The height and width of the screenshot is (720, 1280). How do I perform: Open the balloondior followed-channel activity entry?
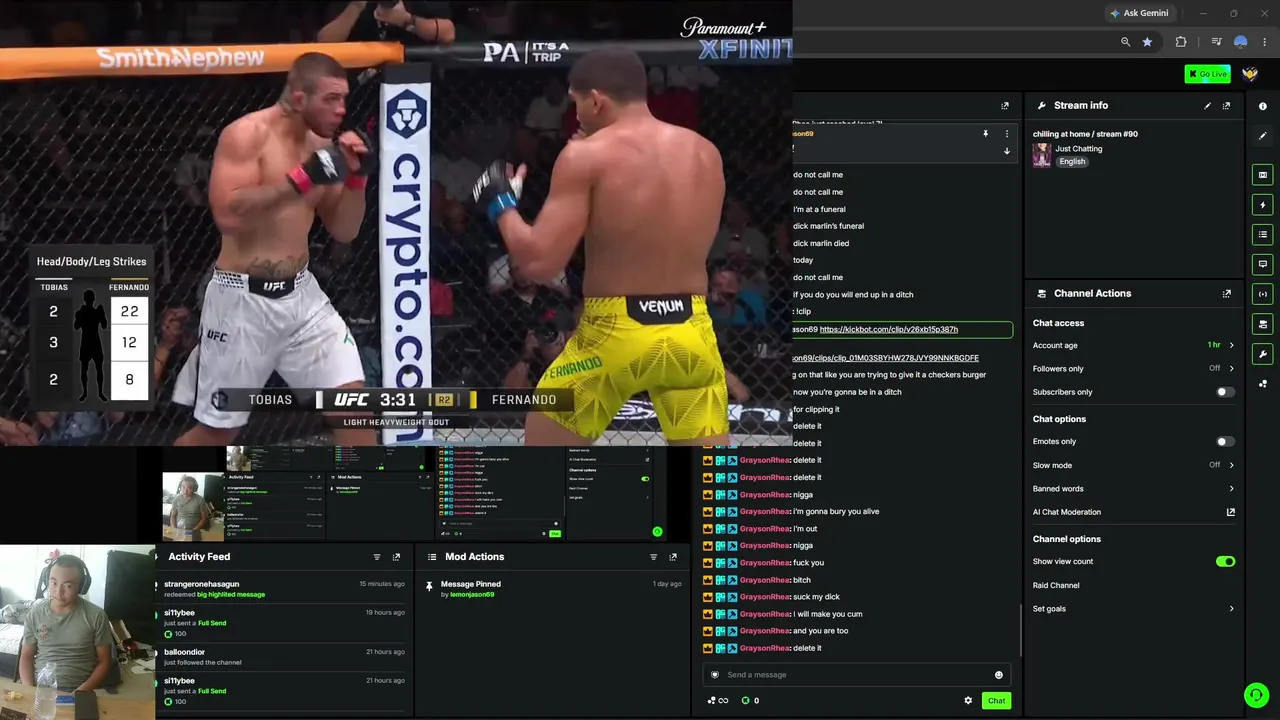pos(284,657)
